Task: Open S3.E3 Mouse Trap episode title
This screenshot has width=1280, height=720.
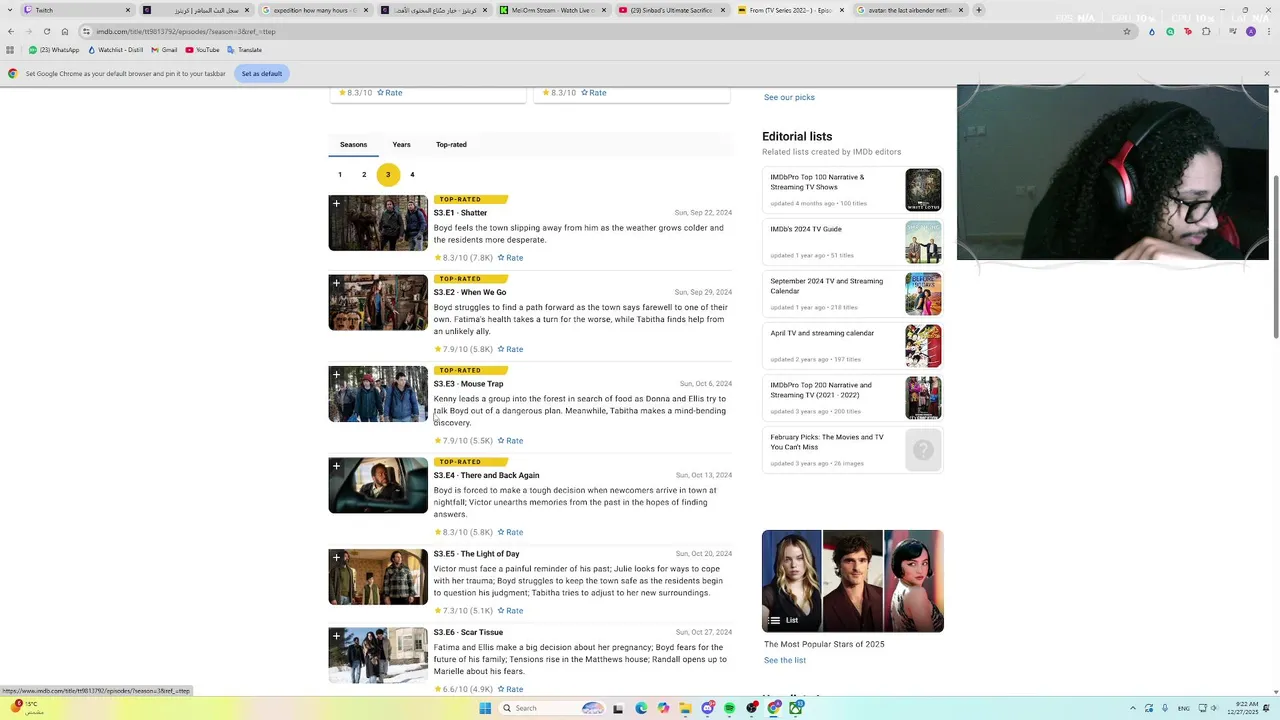Action: click(x=468, y=384)
